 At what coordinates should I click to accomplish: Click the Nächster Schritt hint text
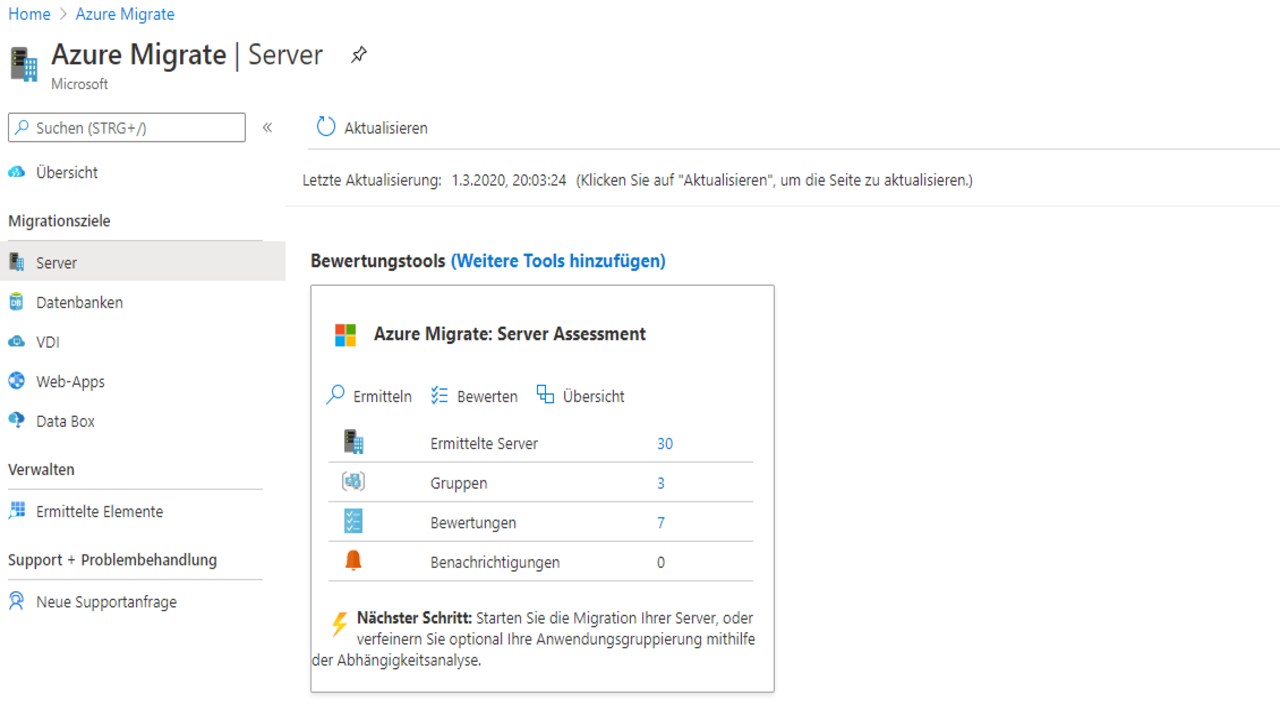[534, 639]
